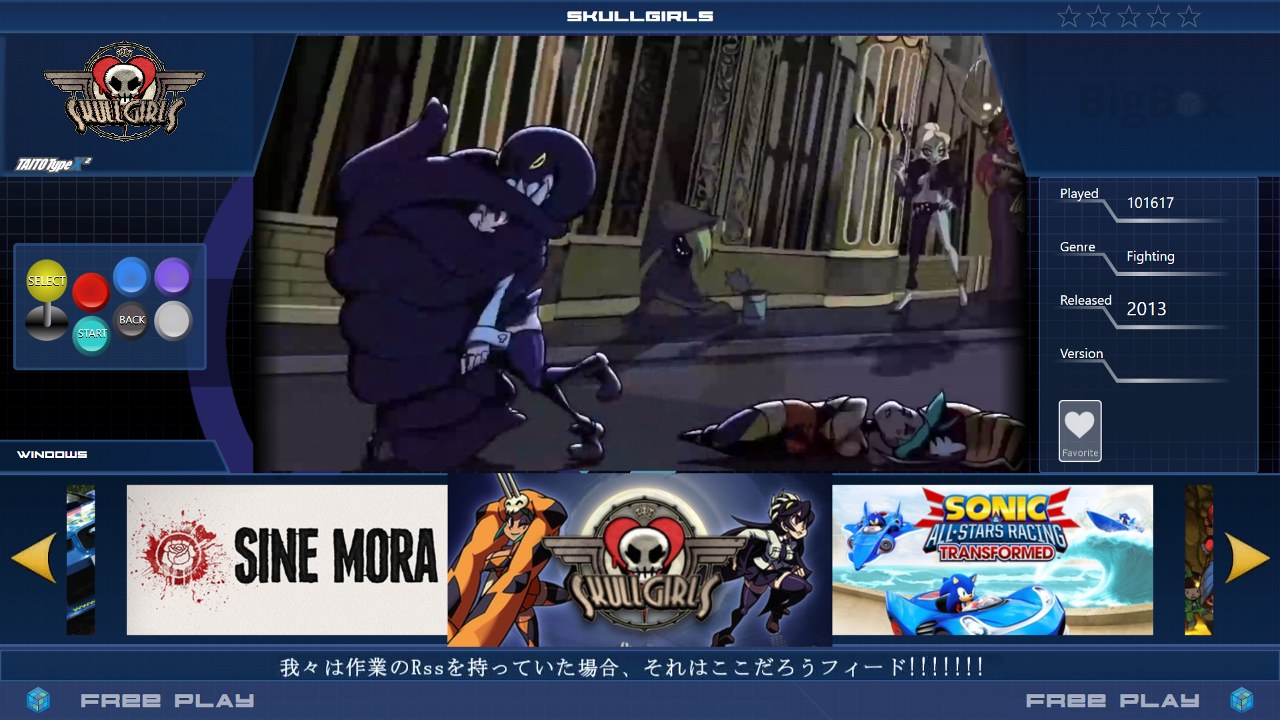Click the SKULLGIRLS title at top
The image size is (1280, 720).
click(640, 16)
